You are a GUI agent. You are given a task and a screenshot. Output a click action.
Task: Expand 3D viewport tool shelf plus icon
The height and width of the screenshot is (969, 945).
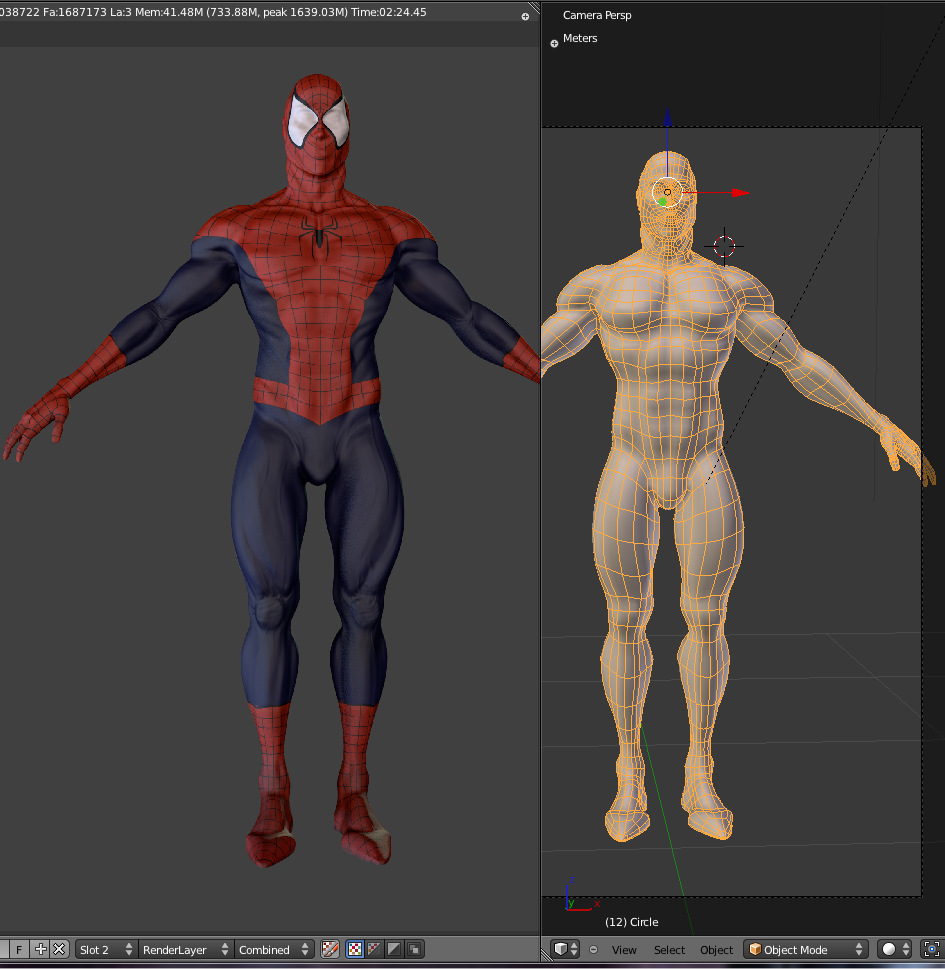pos(554,43)
